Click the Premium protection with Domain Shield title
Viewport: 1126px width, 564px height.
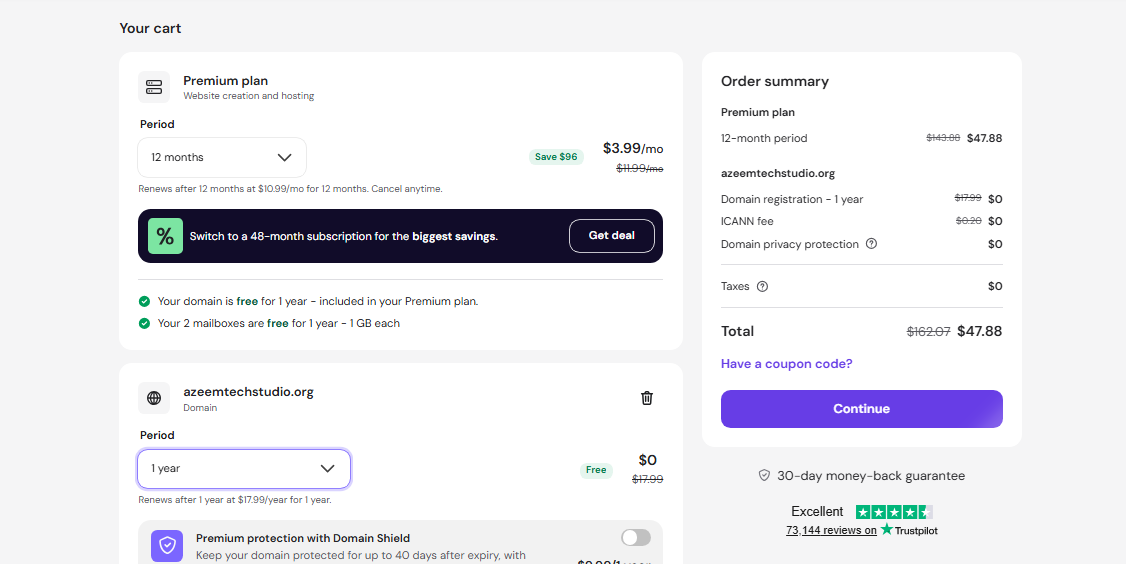coord(303,538)
